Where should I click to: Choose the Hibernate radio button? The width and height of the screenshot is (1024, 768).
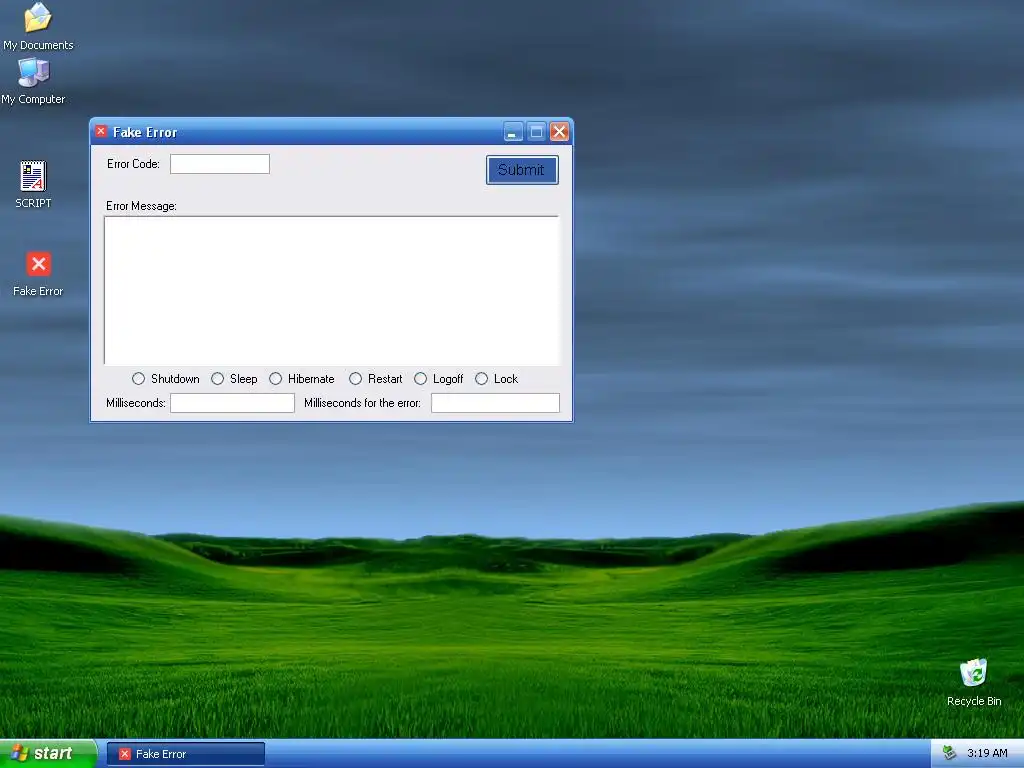tap(276, 379)
